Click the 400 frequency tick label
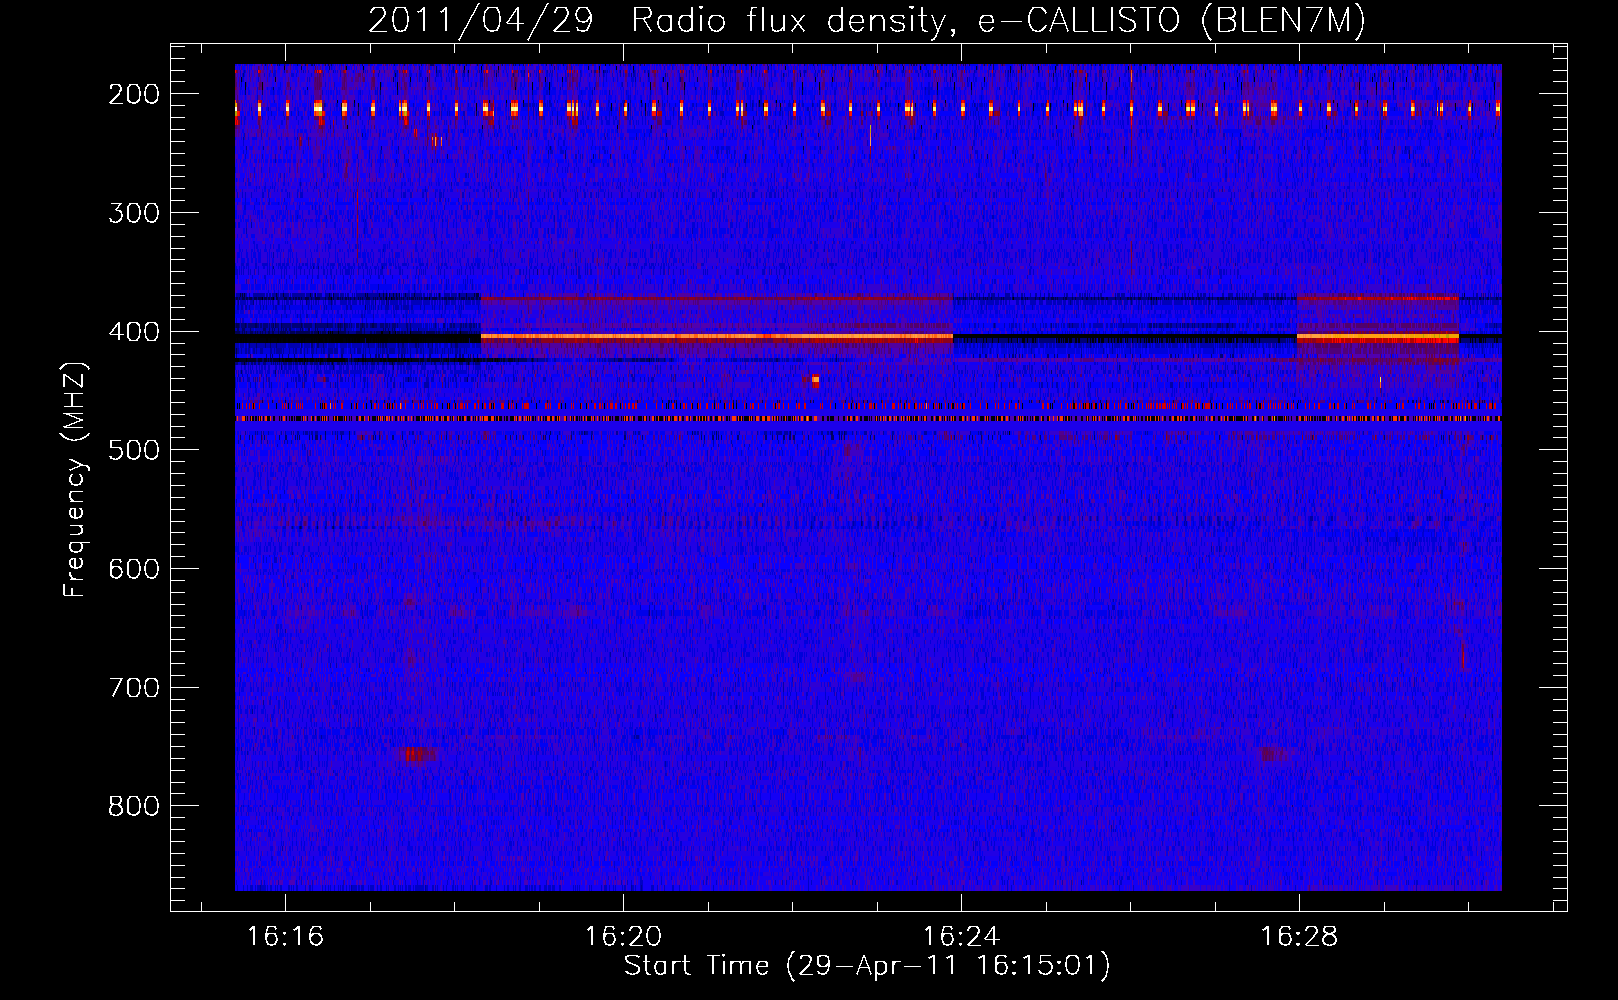Viewport: 1618px width, 1000px height. click(x=133, y=332)
